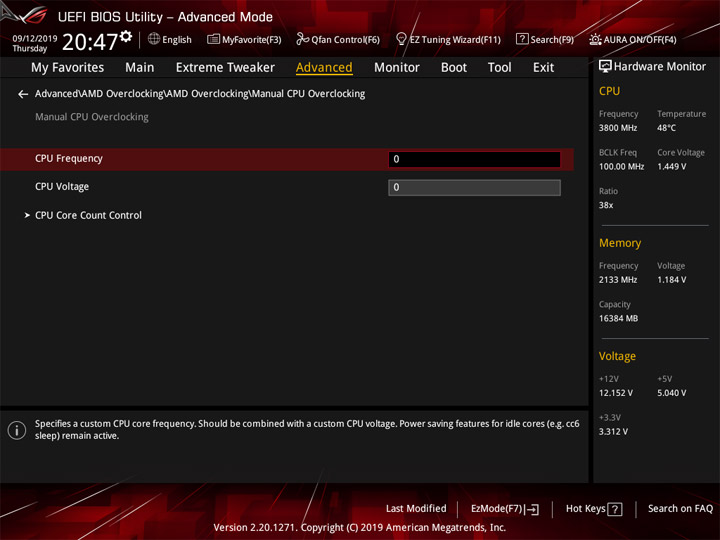The height and width of the screenshot is (540, 720).
Task: Click the 16384 MB capacity value
Action: (x=618, y=318)
